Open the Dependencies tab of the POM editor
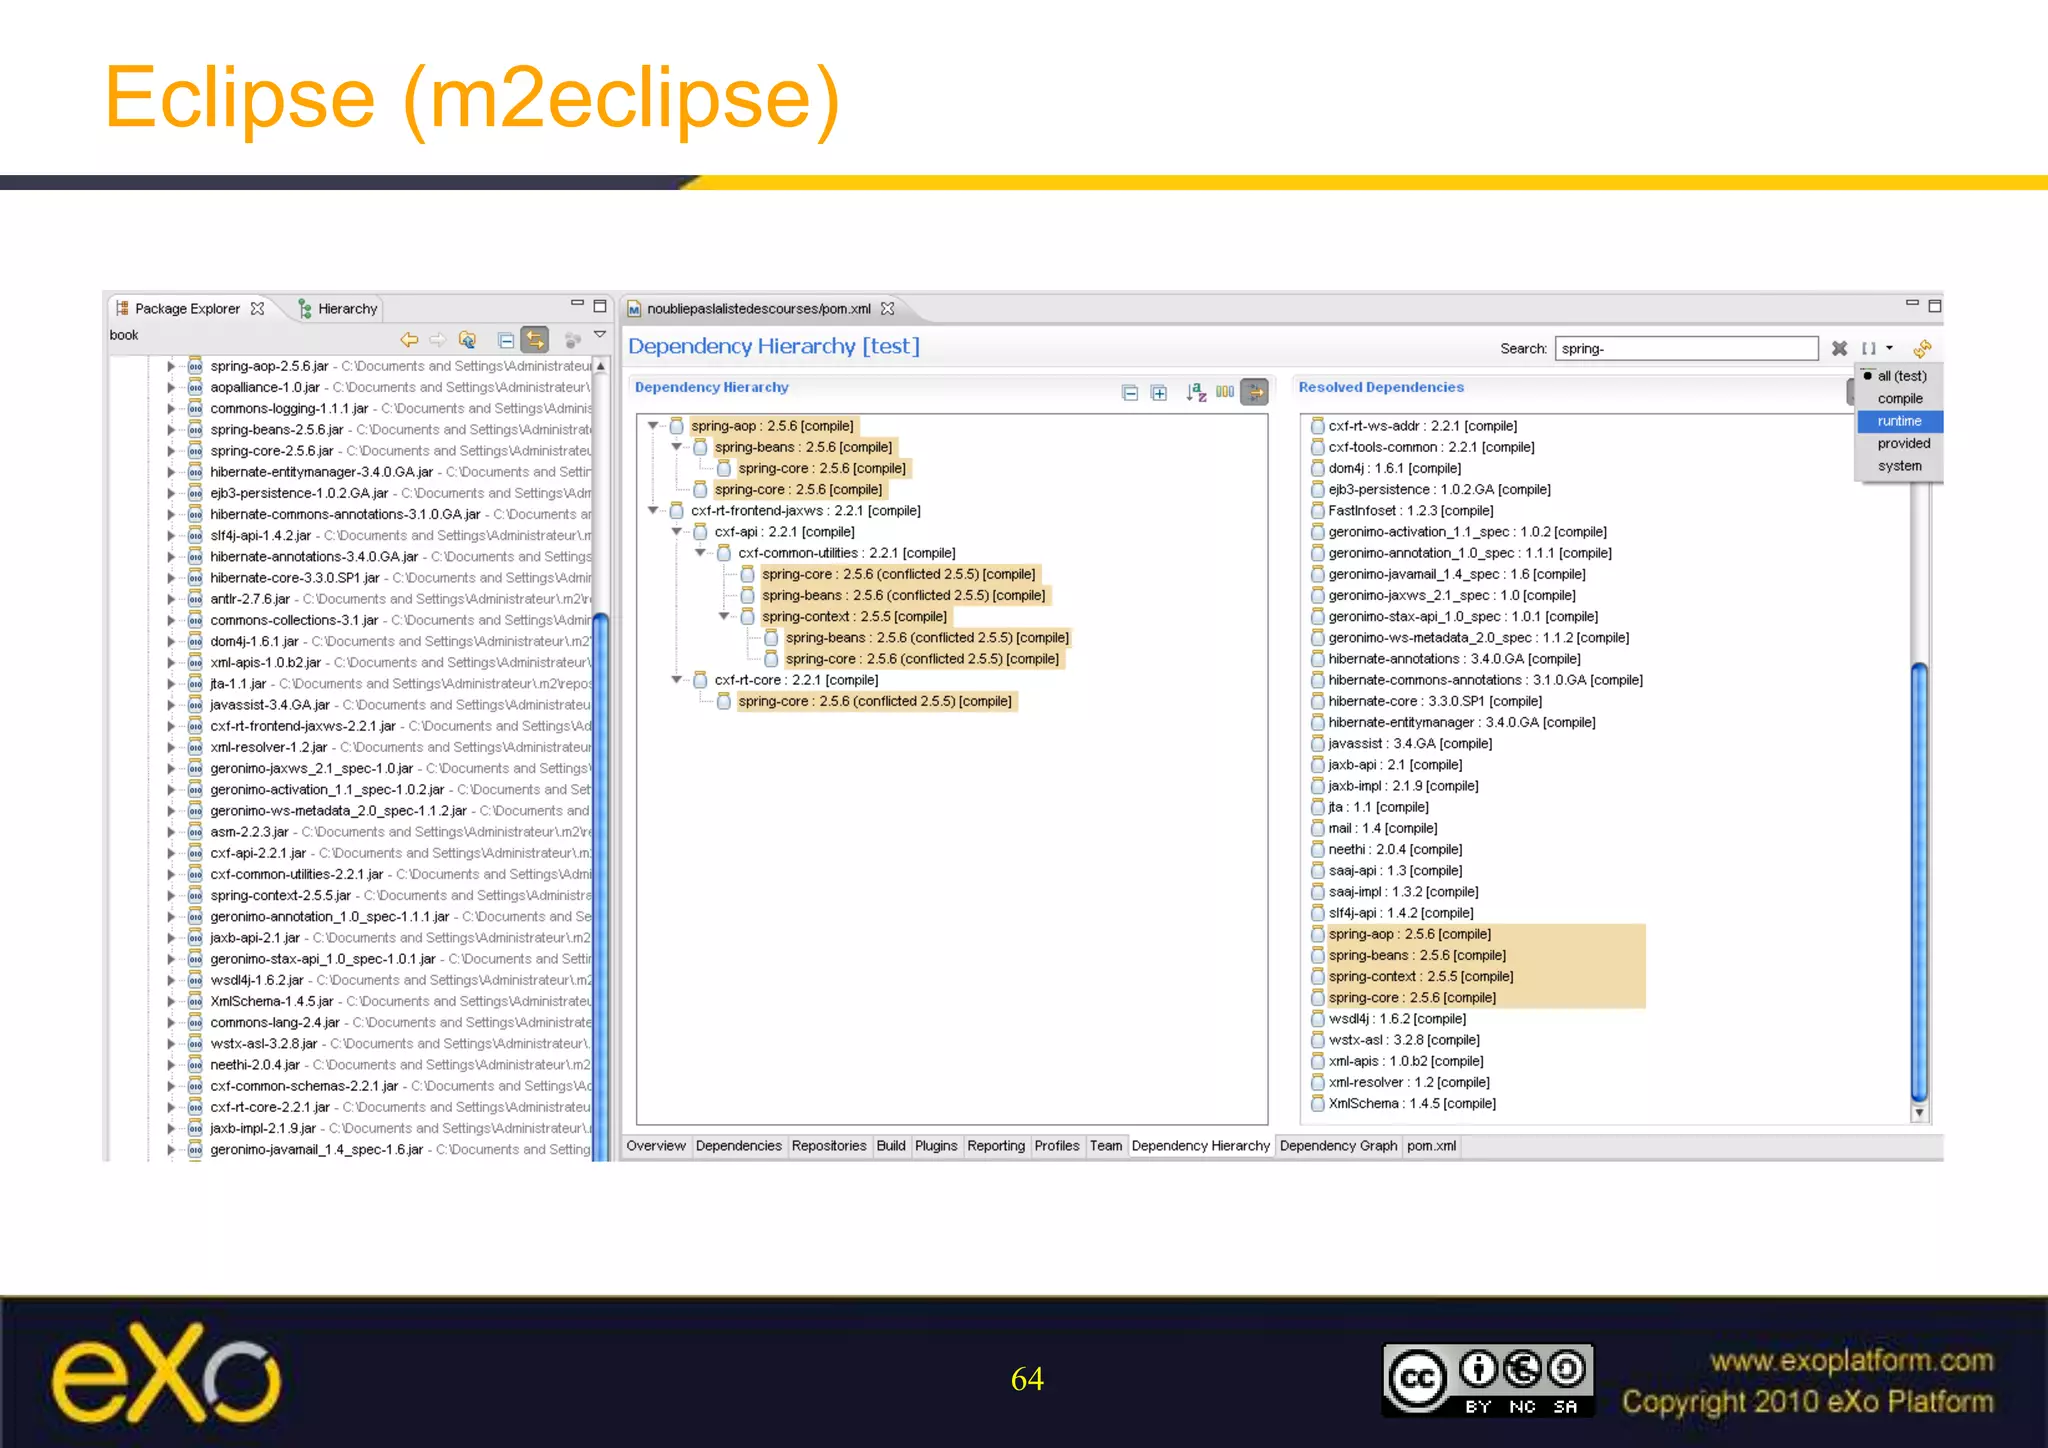 tap(739, 1146)
